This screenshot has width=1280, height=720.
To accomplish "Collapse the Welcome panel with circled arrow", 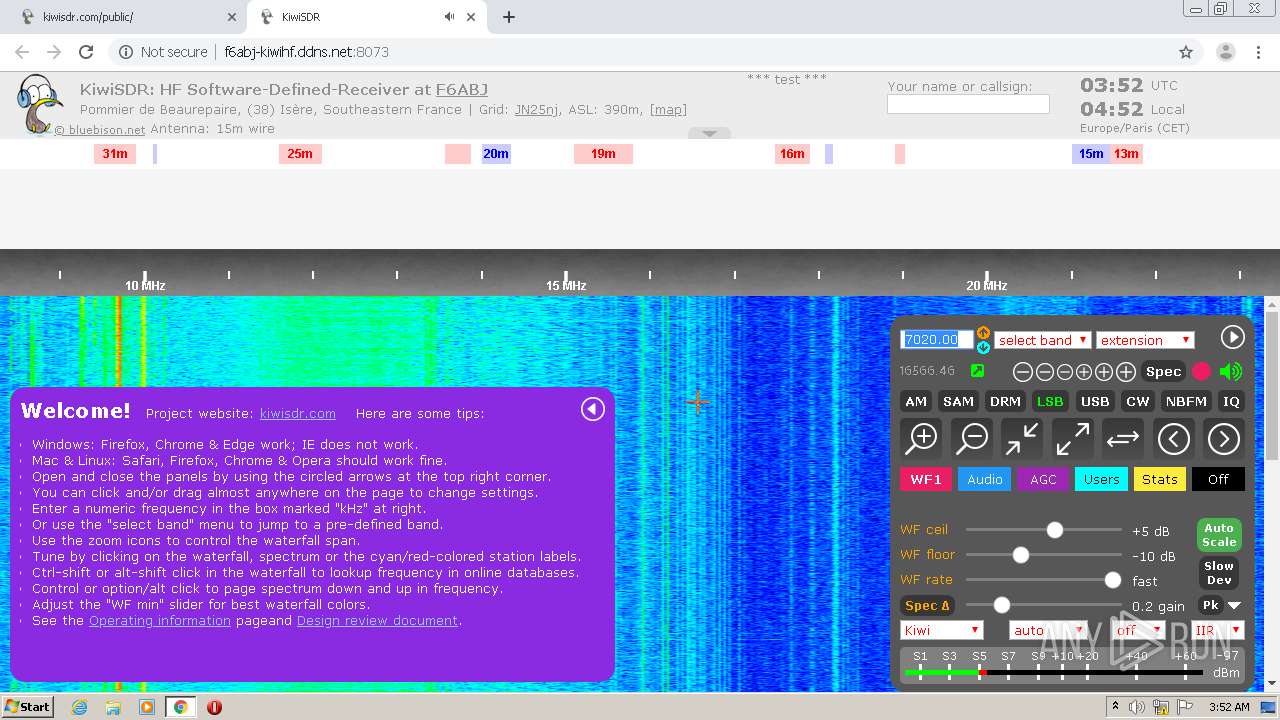I will tap(593, 409).
